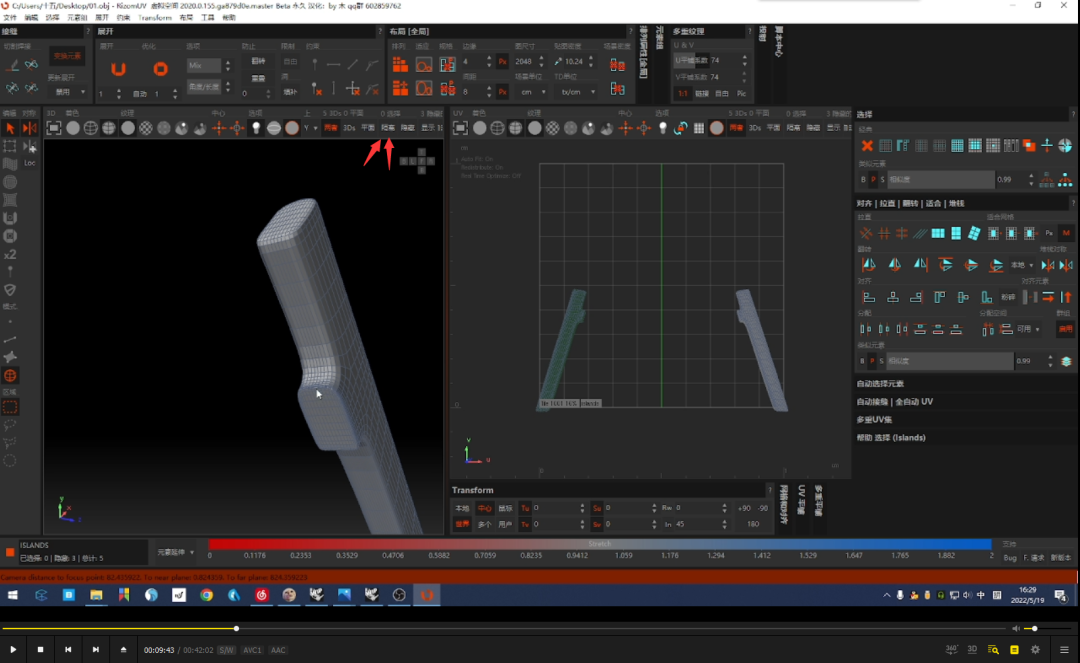Click the align-left icon in the alignment panel

[869, 297]
